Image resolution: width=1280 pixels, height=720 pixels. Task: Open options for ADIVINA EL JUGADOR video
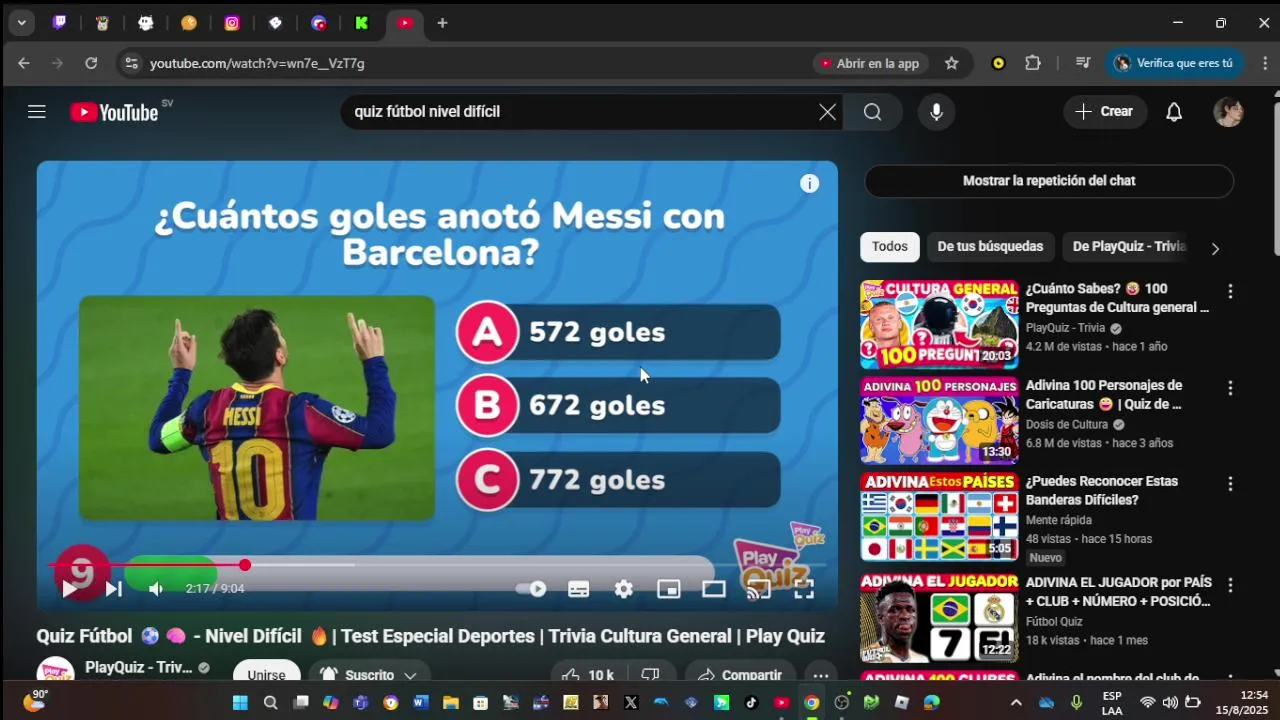[1230, 585]
